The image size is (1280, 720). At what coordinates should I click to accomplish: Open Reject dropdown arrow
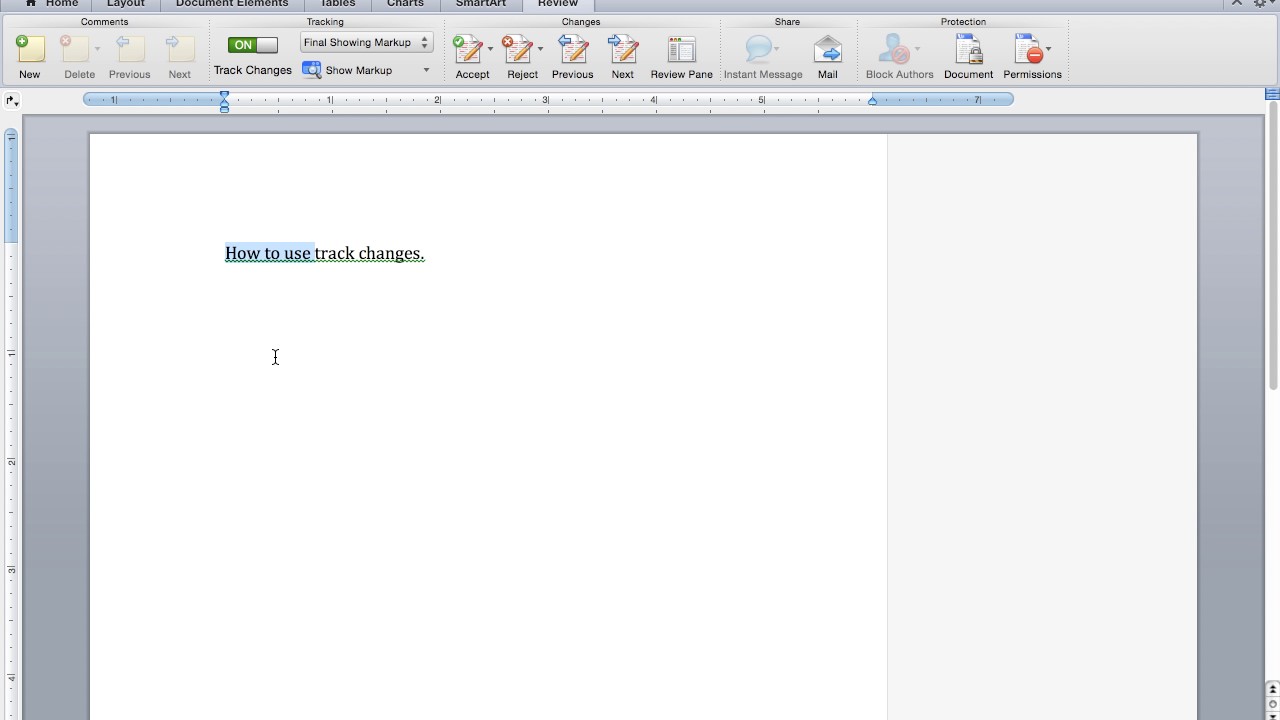[540, 49]
